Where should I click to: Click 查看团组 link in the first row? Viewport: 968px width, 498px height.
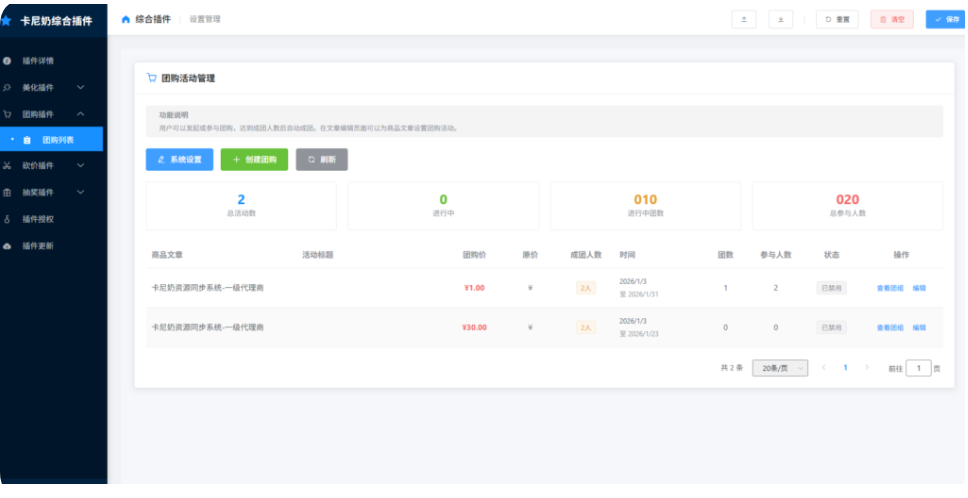point(889,288)
